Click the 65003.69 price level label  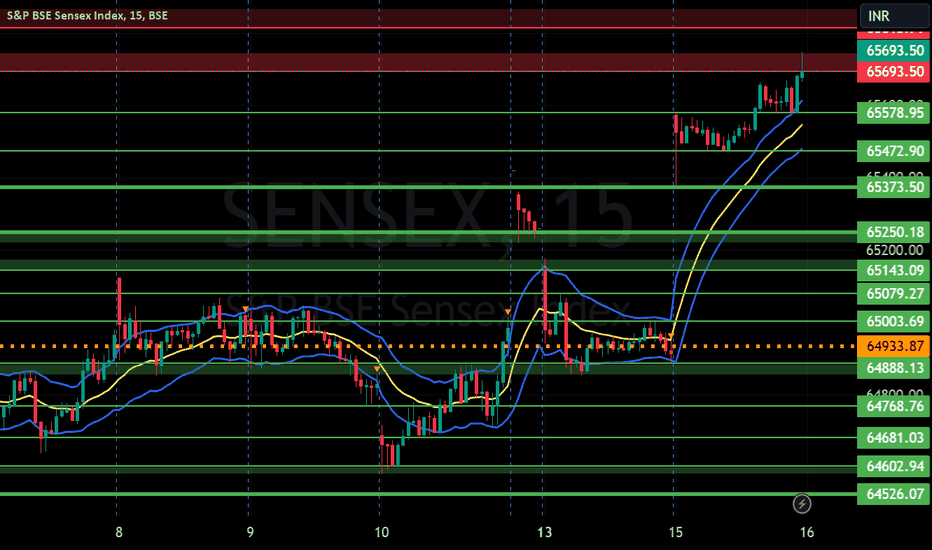(893, 321)
